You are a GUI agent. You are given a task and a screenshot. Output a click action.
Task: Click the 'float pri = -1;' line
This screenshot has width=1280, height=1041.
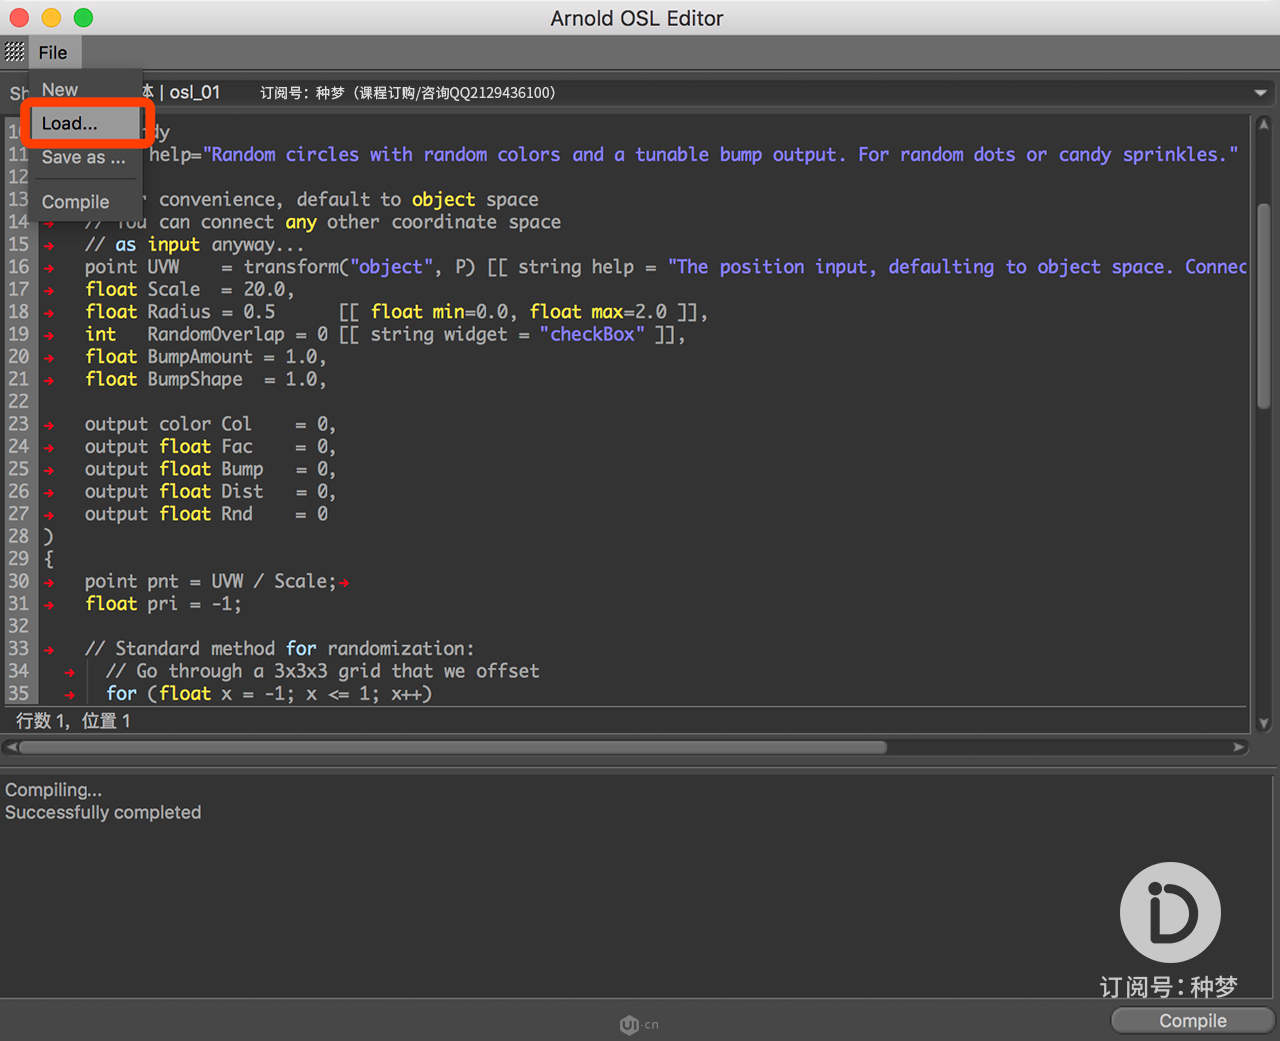point(163,604)
